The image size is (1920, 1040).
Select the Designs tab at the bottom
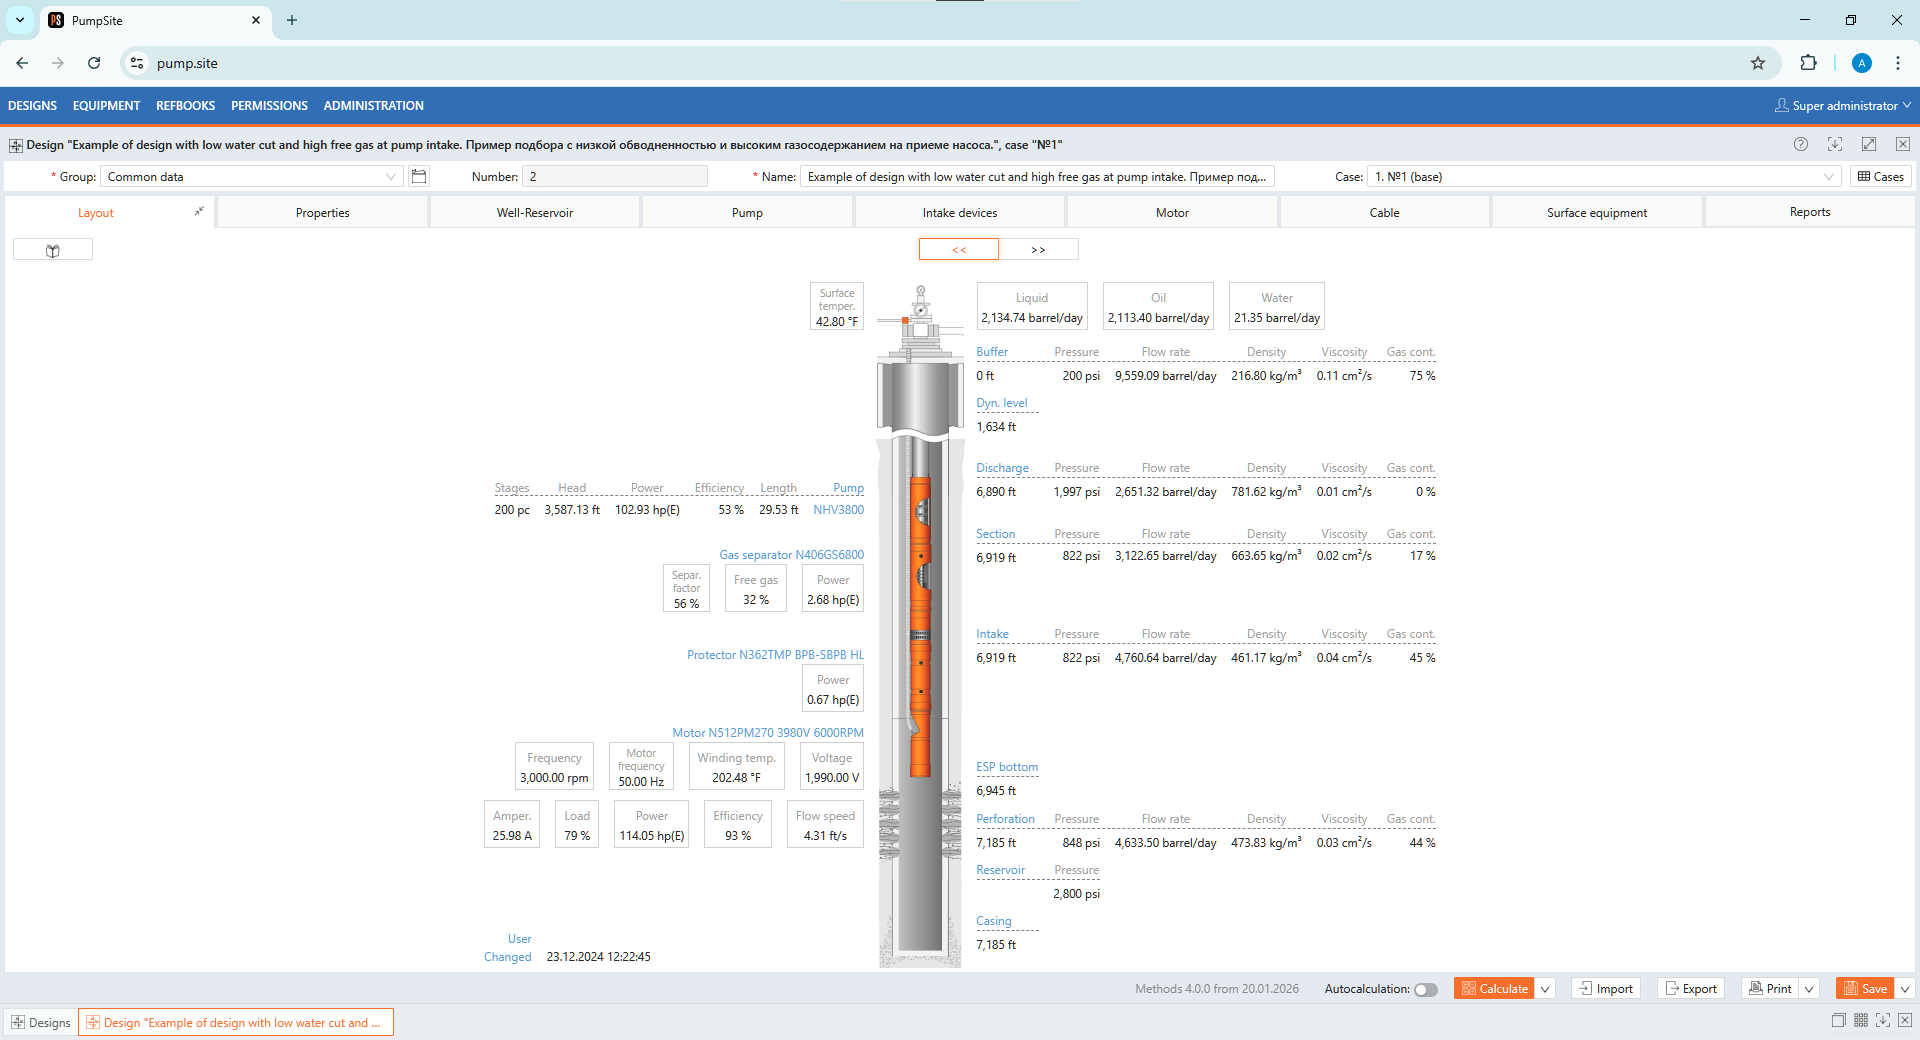coord(41,1022)
